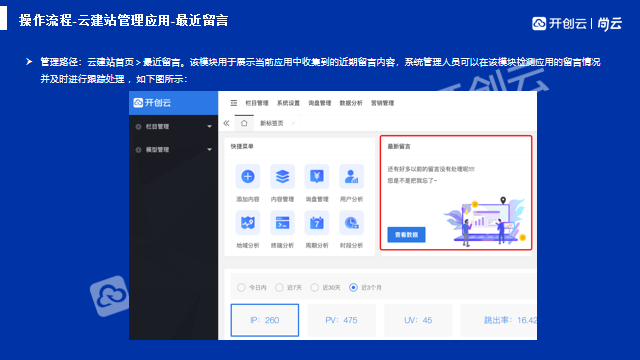Open the 添加内容 shortcut icon
Viewport: 640px width, 360px height.
(248, 176)
